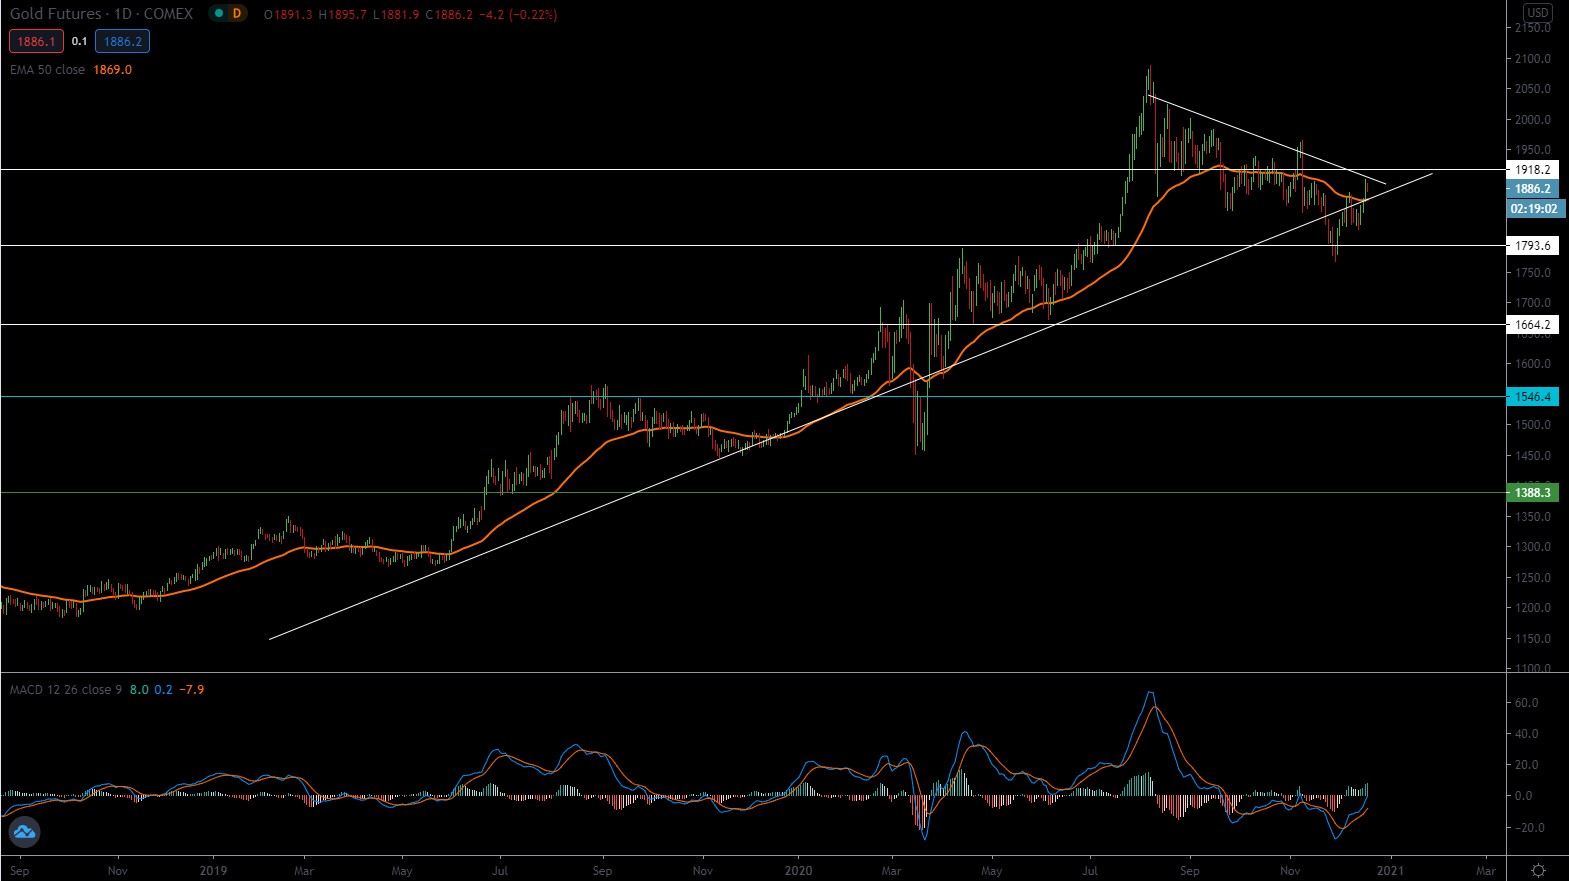Viewport: 1569px width, 881px height.
Task: Click the low price L1881.9
Action: (396, 15)
